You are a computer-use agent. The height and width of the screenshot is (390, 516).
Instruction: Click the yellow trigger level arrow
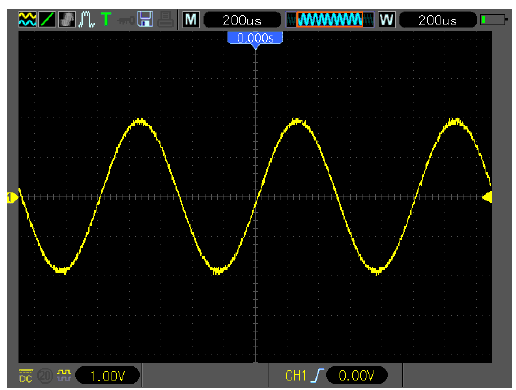(x=487, y=197)
